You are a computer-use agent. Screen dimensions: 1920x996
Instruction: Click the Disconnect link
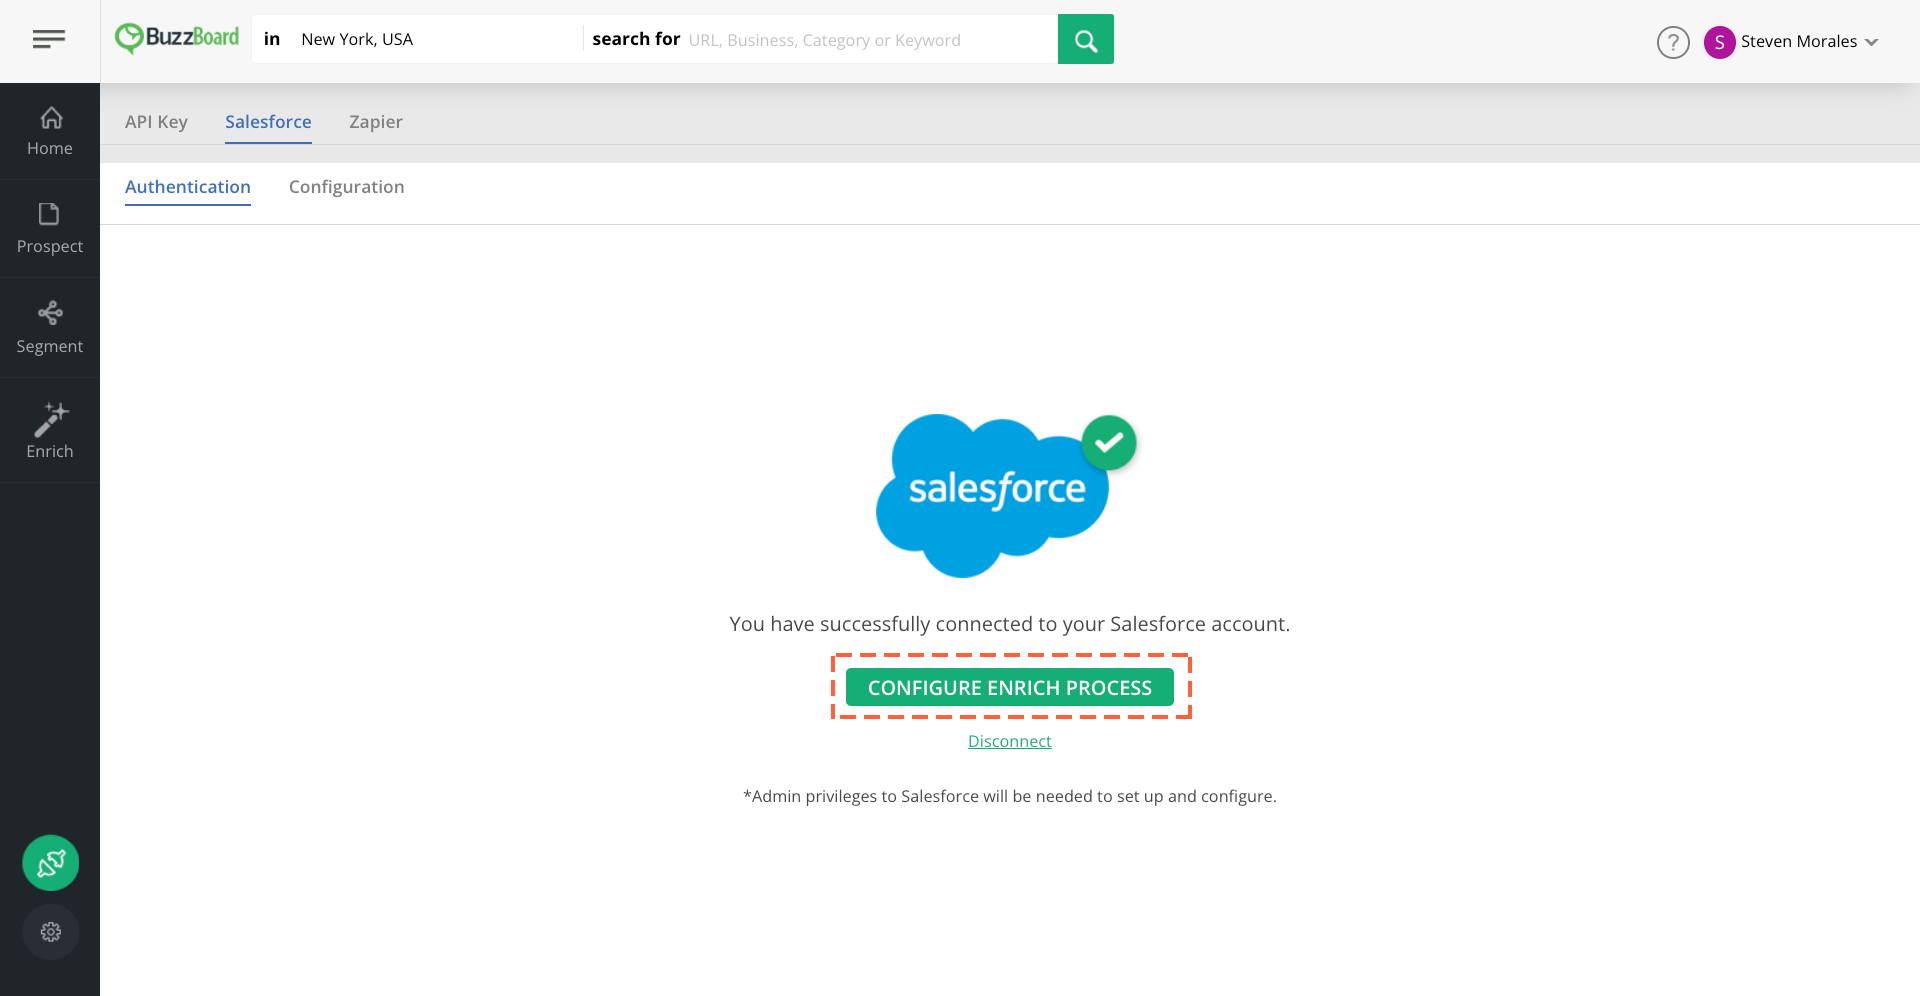click(1010, 741)
